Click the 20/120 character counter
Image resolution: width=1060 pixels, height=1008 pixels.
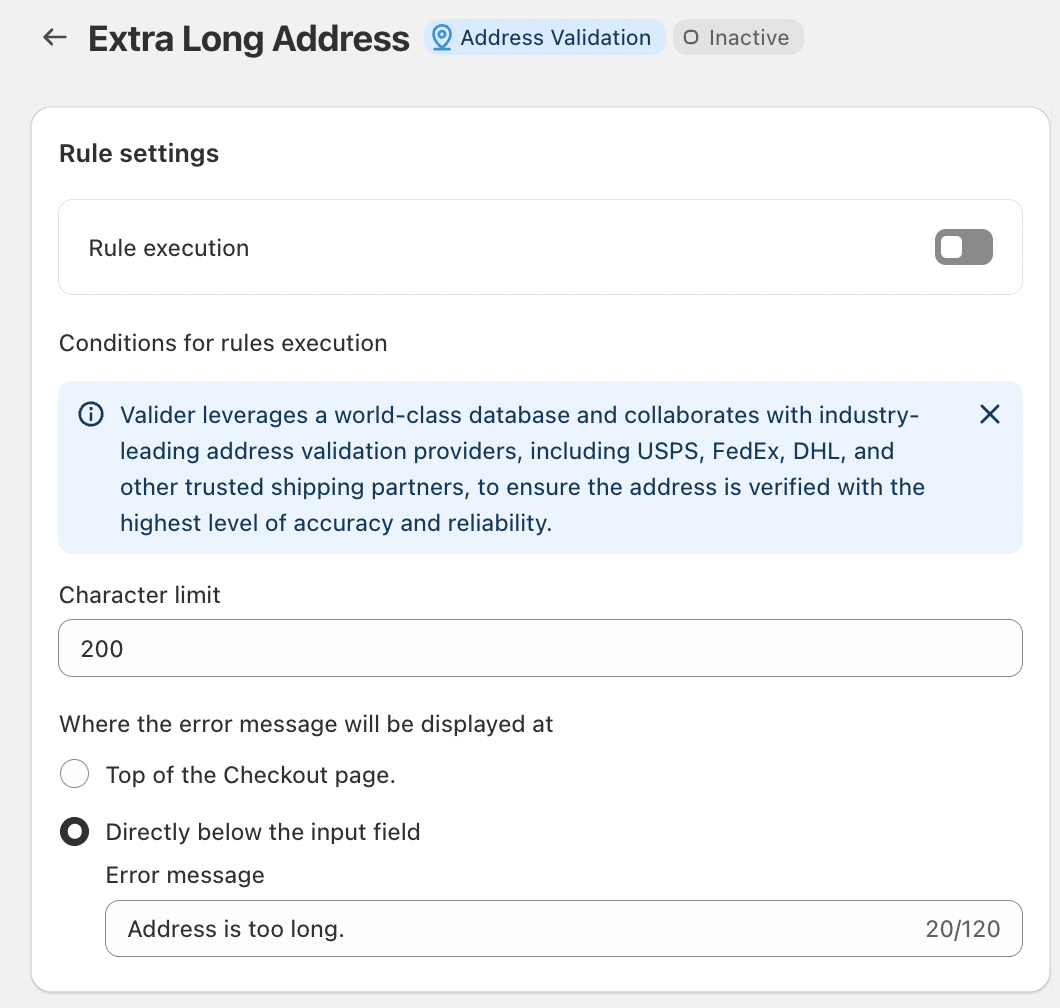pyautogui.click(x=962, y=929)
